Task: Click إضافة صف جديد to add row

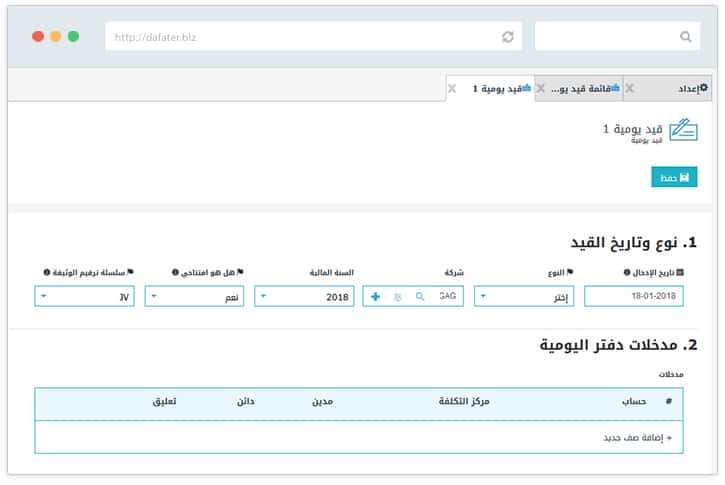Action: tap(640, 438)
